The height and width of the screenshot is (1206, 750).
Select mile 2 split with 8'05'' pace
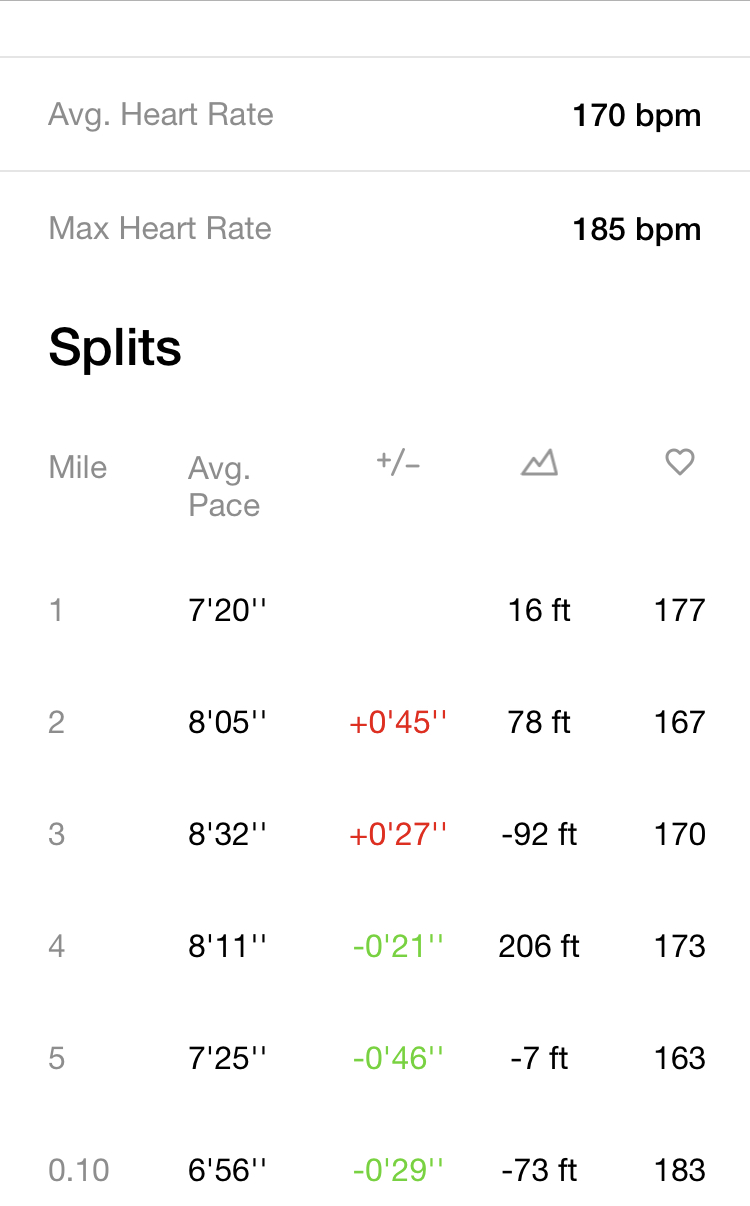point(375,722)
